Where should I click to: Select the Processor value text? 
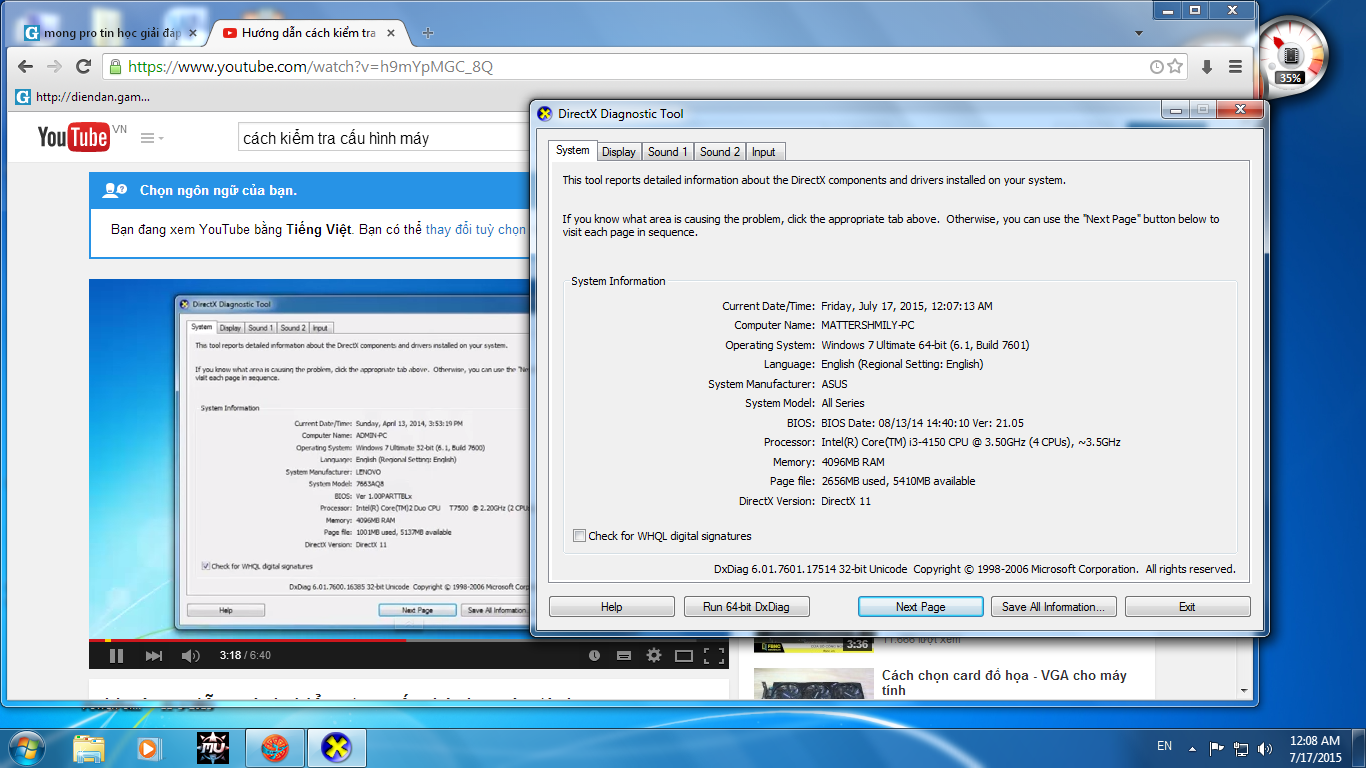tap(970, 442)
